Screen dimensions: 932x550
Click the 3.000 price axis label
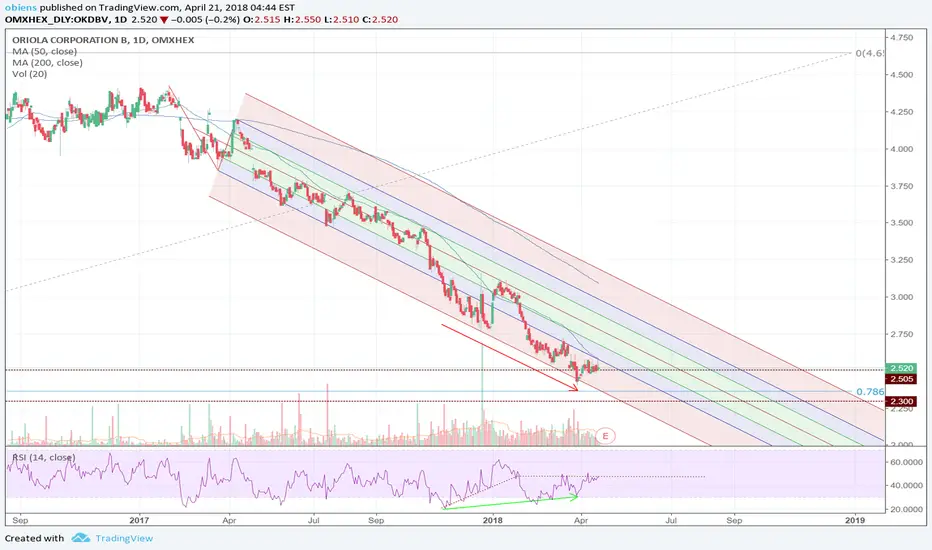click(902, 297)
